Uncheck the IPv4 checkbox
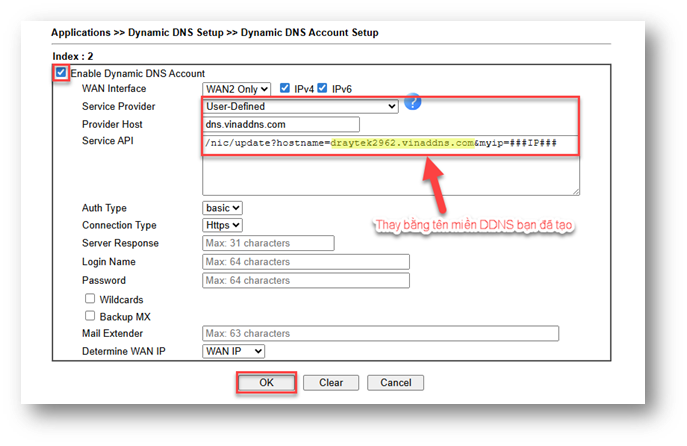 pyautogui.click(x=286, y=88)
